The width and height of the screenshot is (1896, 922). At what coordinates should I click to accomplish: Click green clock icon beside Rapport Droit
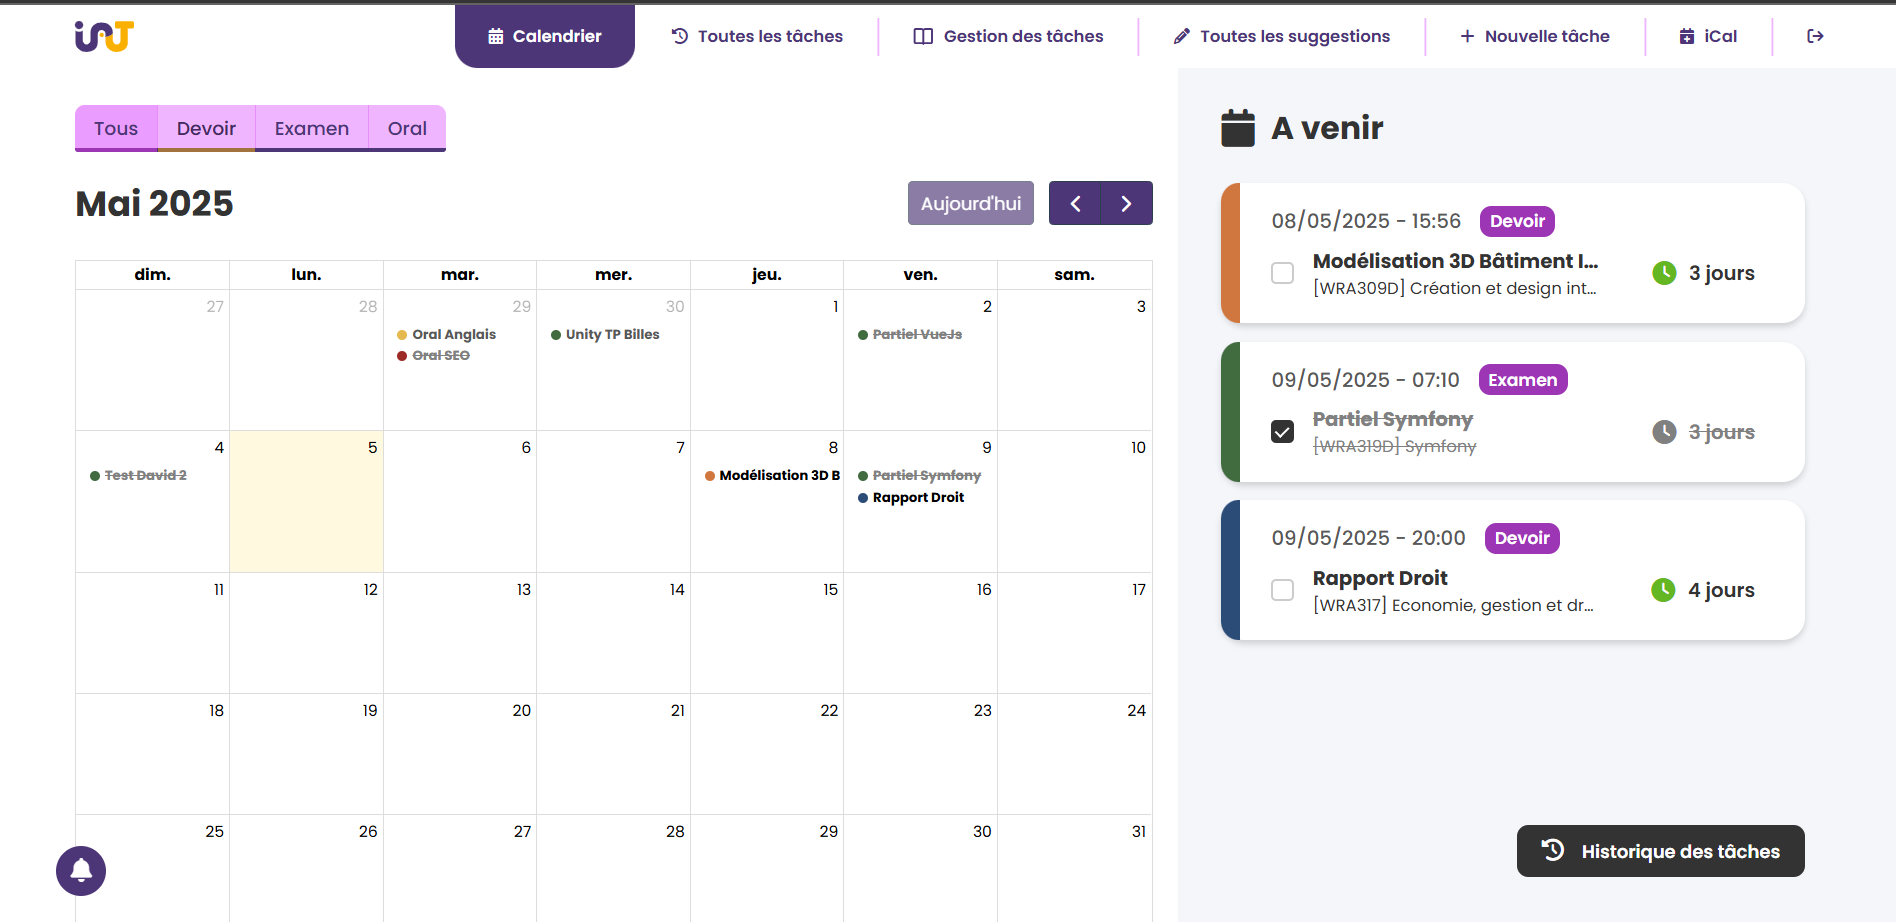(1663, 590)
